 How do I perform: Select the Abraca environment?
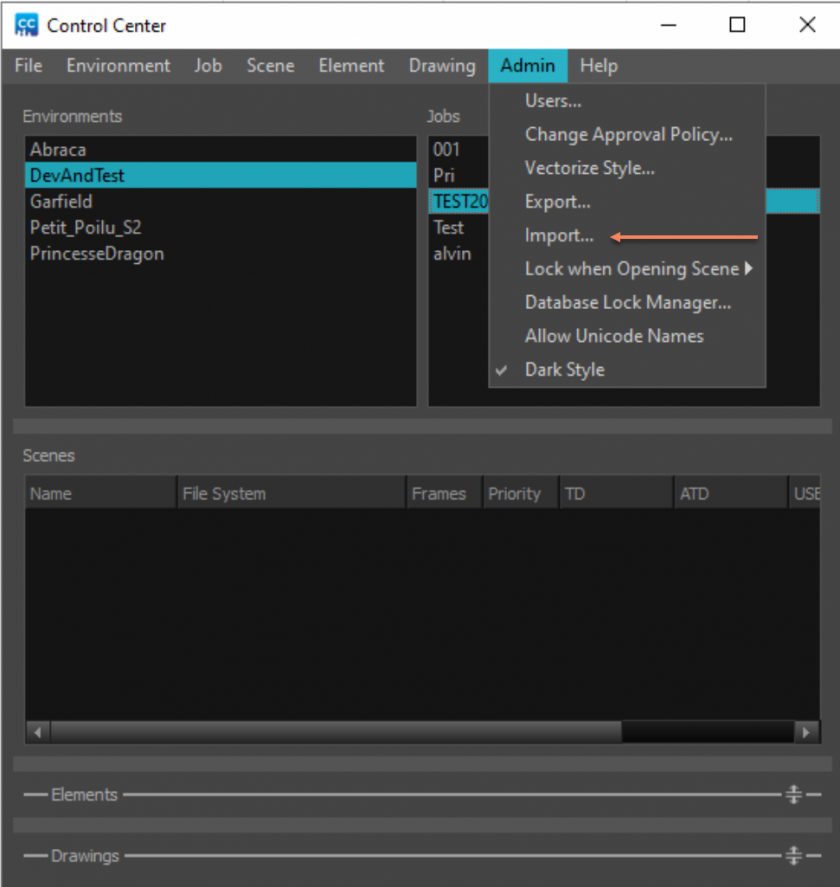[x=221, y=150]
